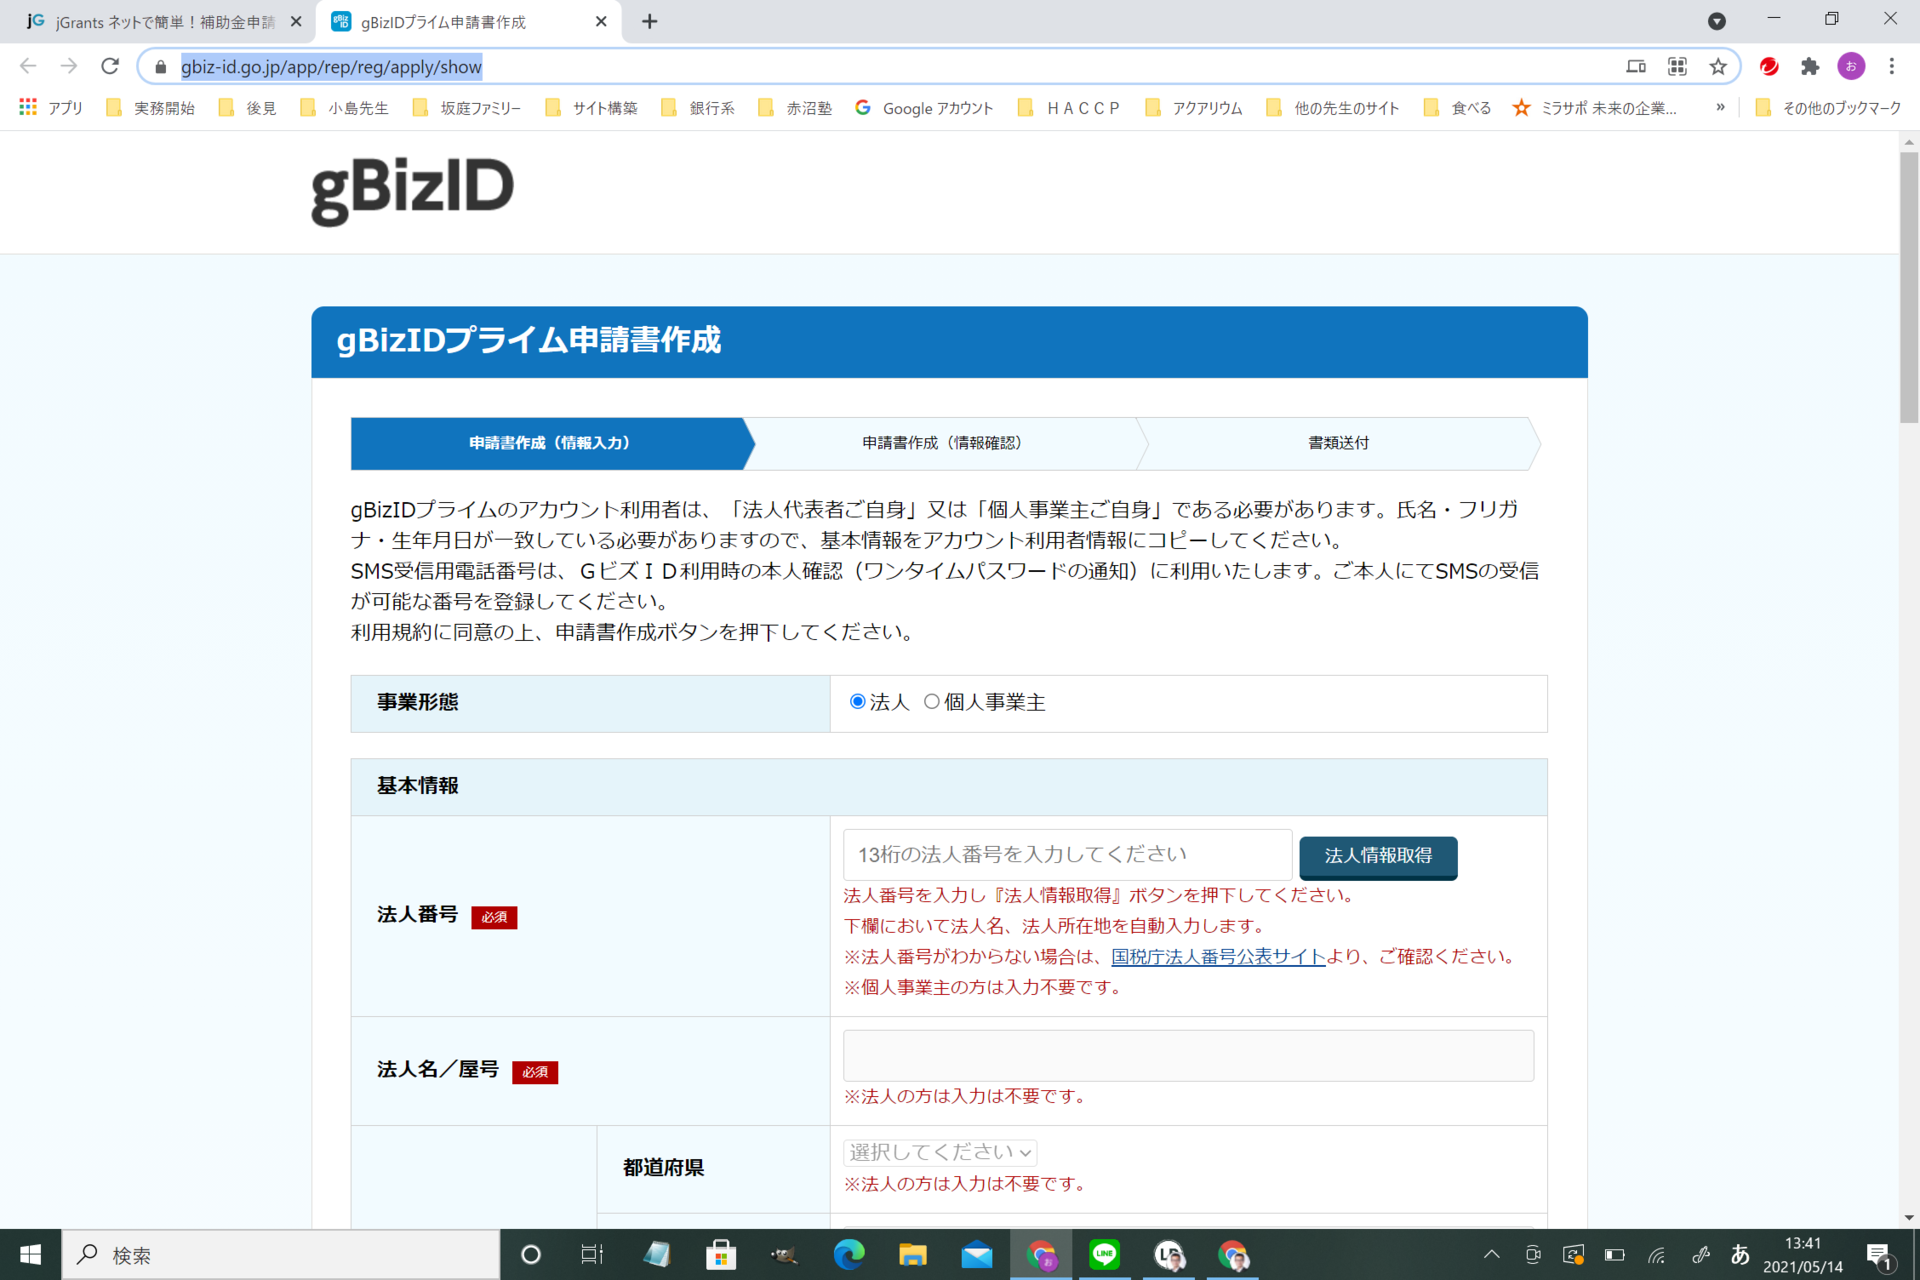Expand the hidden bookmarks chevron

(x=1720, y=107)
